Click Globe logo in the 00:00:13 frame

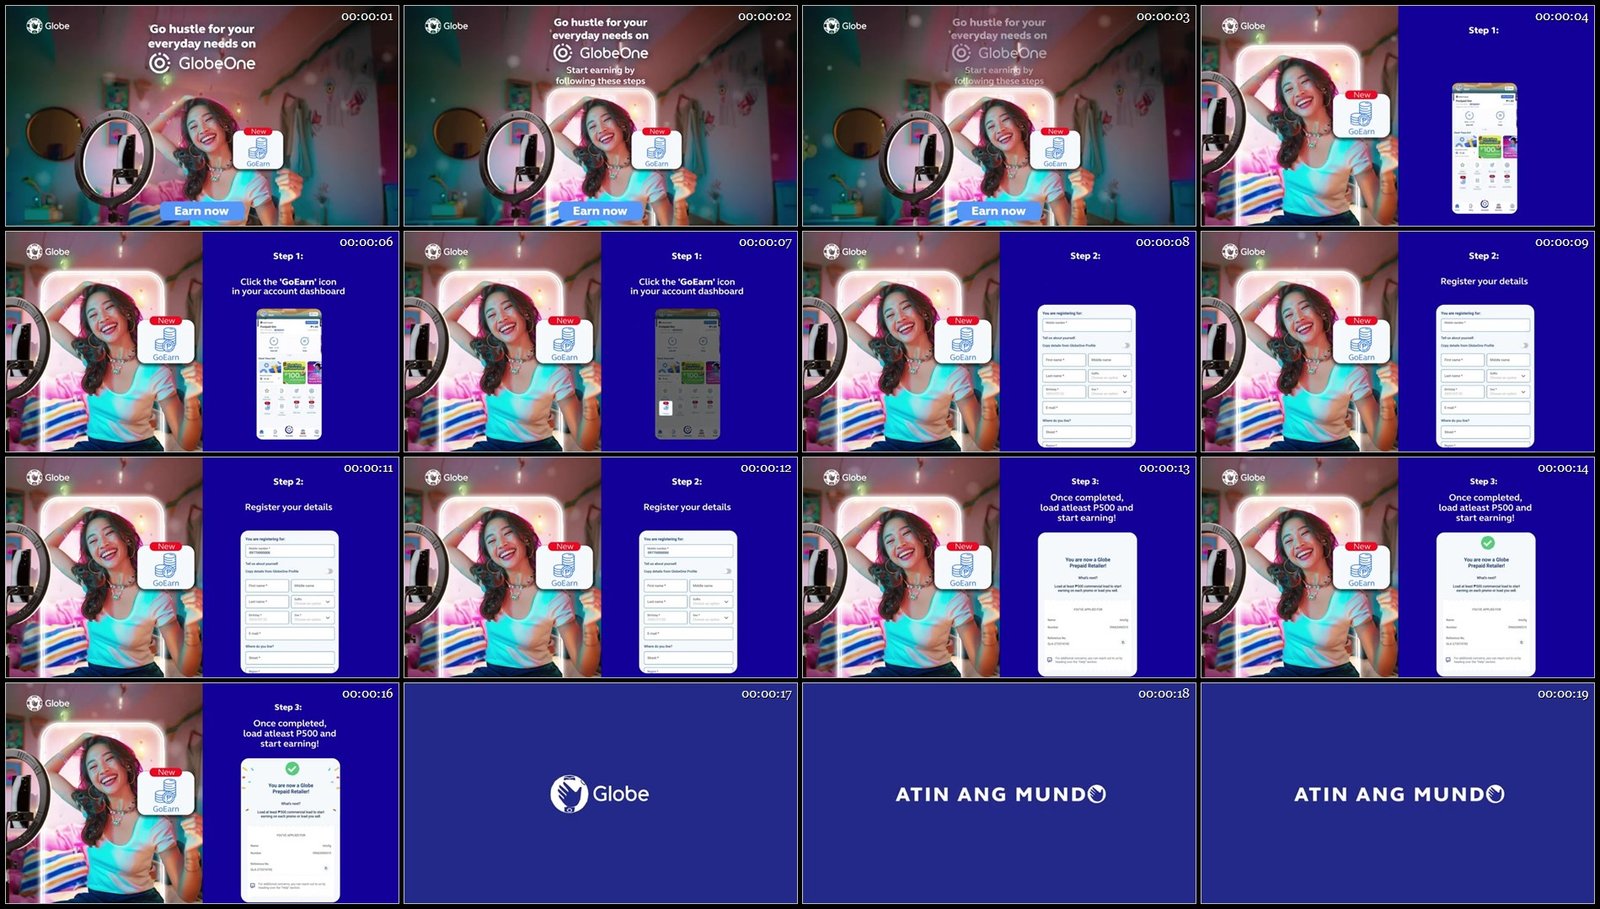[x=845, y=478]
